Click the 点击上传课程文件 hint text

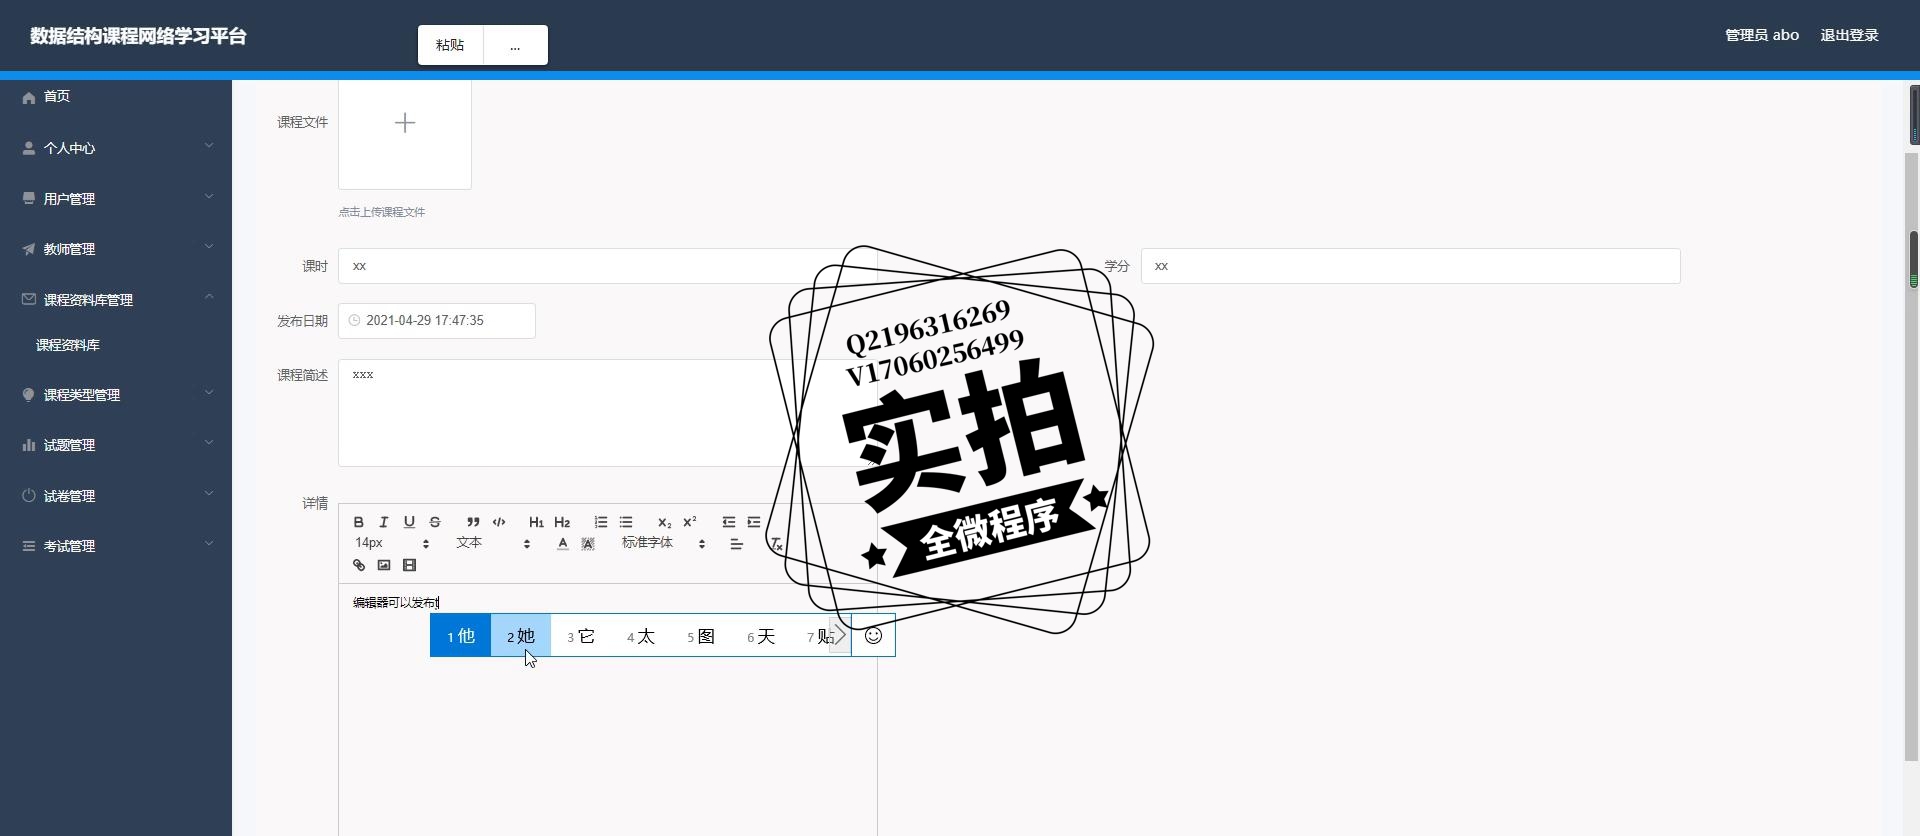(381, 212)
